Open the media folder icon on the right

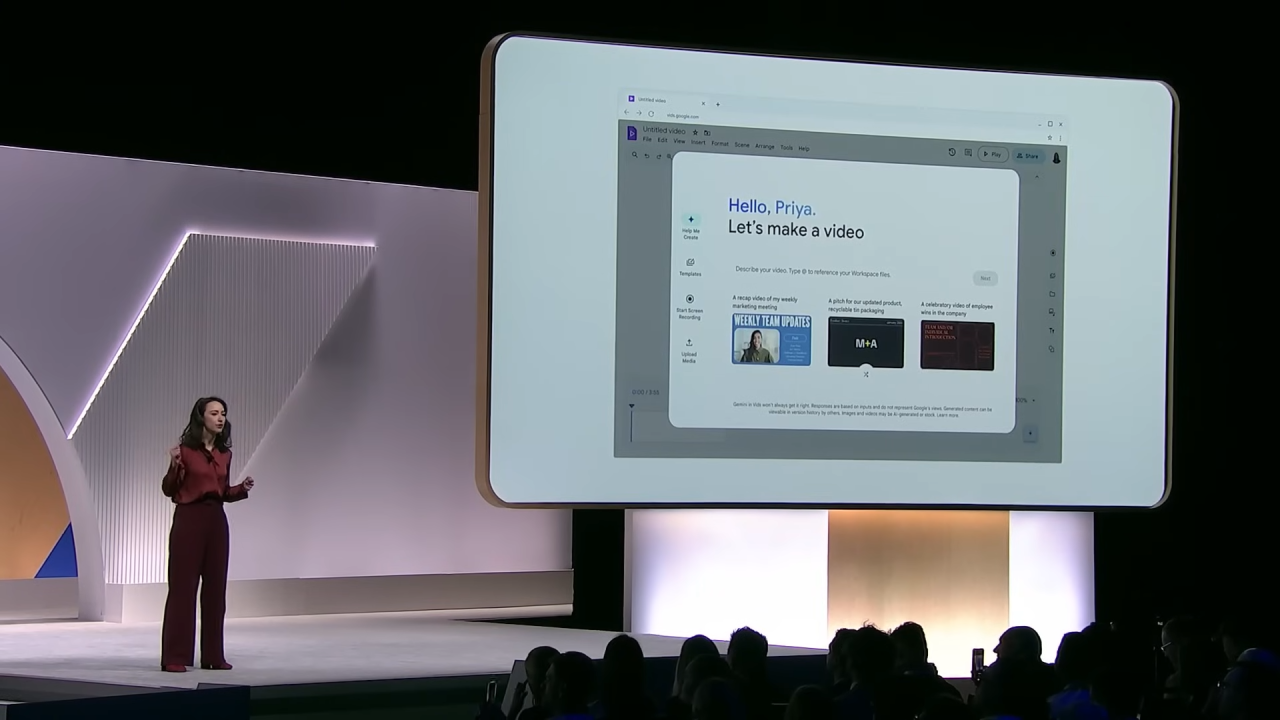1051,294
